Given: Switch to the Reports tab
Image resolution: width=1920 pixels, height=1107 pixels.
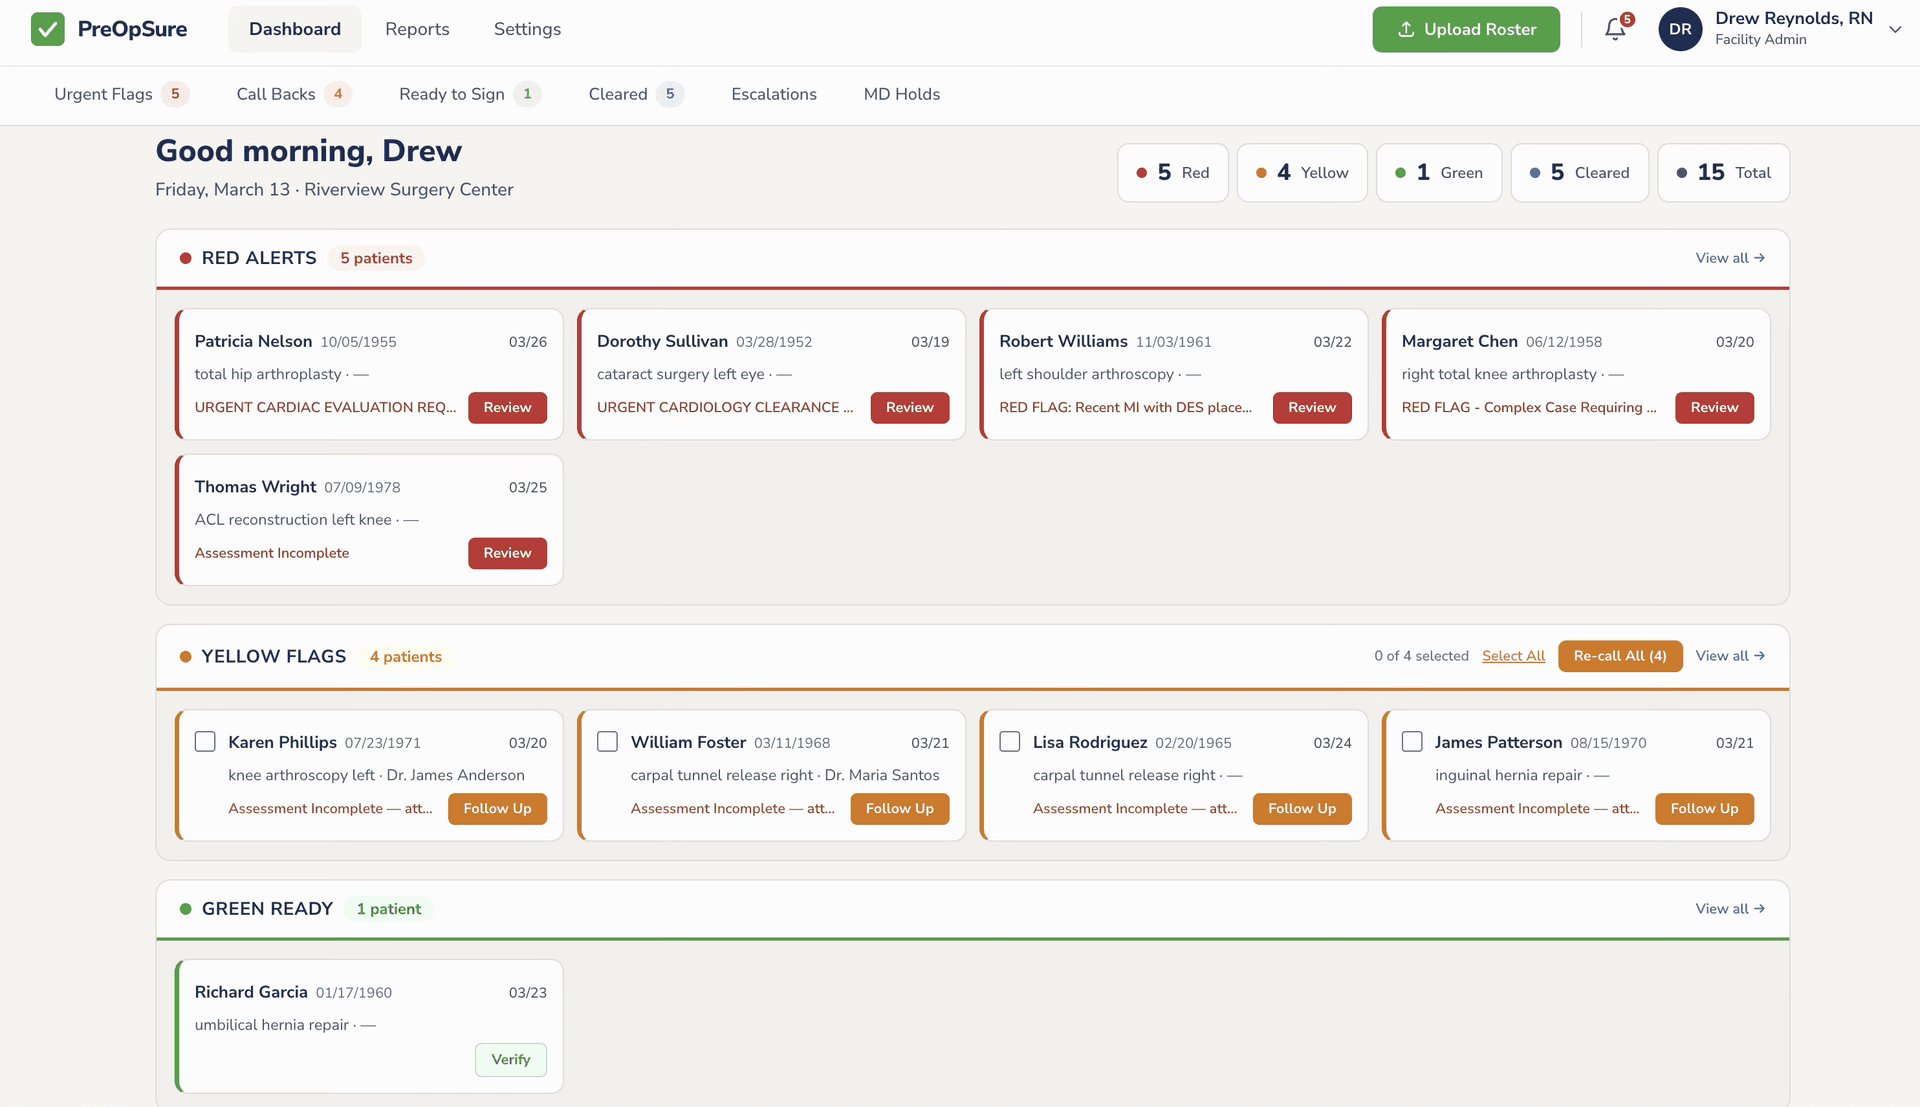Looking at the screenshot, I should tap(417, 29).
